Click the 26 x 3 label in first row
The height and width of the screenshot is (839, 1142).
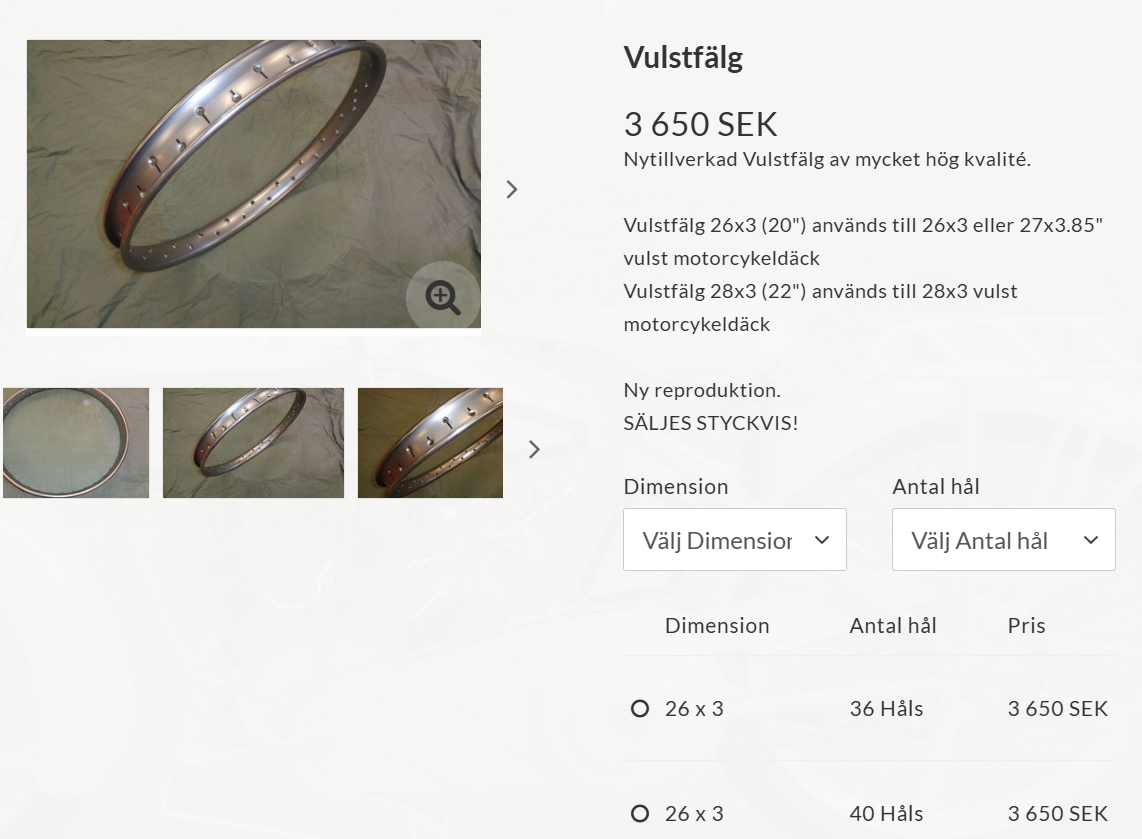[x=694, y=709]
